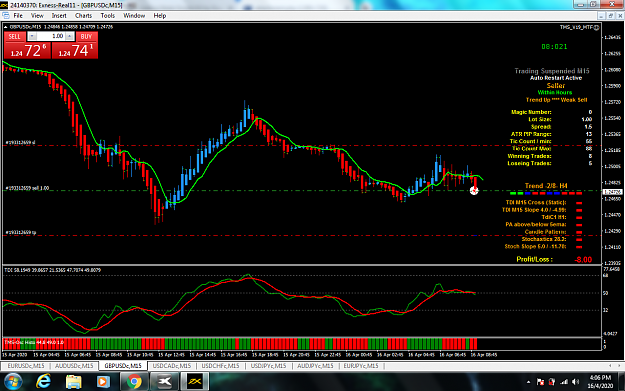Click the 1.24 72 sell price tile
Viewport: 625px width, 391px height.
pyautogui.click(x=28, y=50)
